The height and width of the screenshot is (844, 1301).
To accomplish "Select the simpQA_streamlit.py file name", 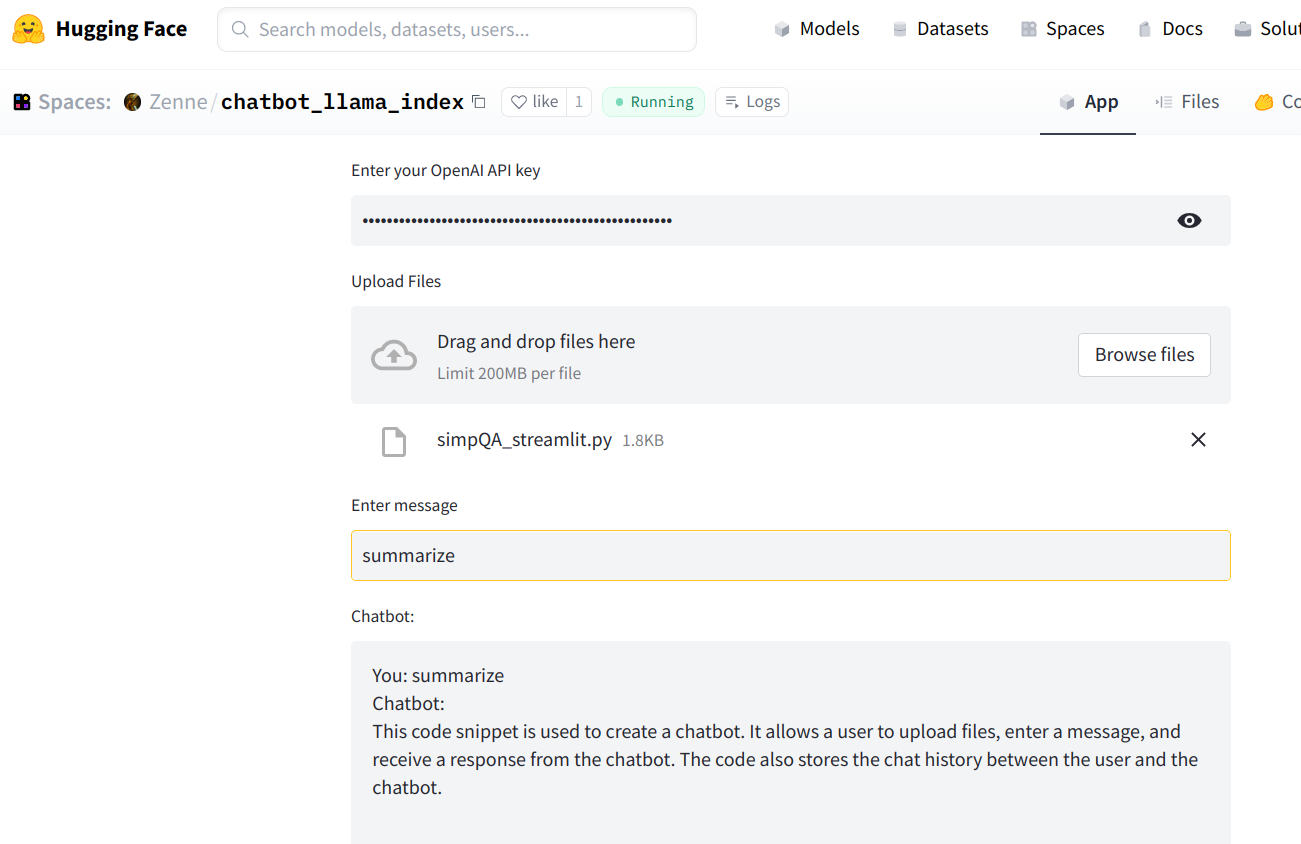I will pyautogui.click(x=524, y=440).
